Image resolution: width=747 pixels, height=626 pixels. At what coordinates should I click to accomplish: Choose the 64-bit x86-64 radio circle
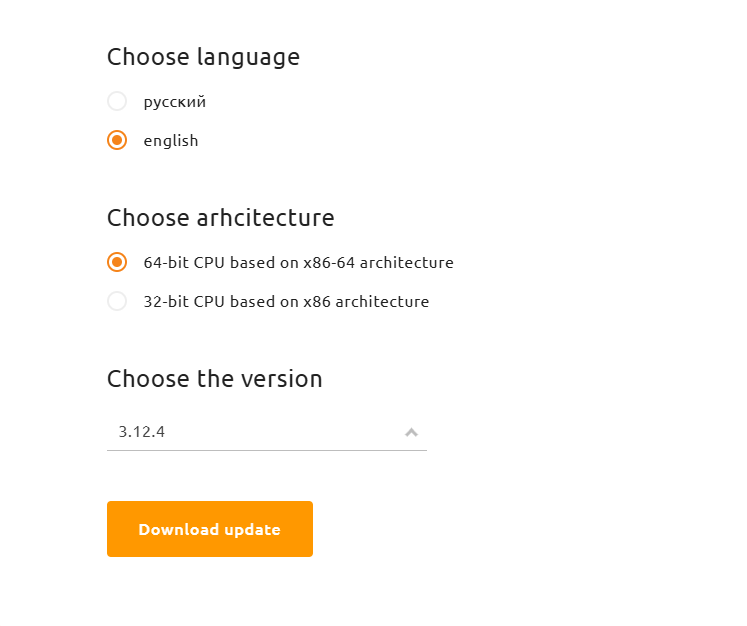117,262
